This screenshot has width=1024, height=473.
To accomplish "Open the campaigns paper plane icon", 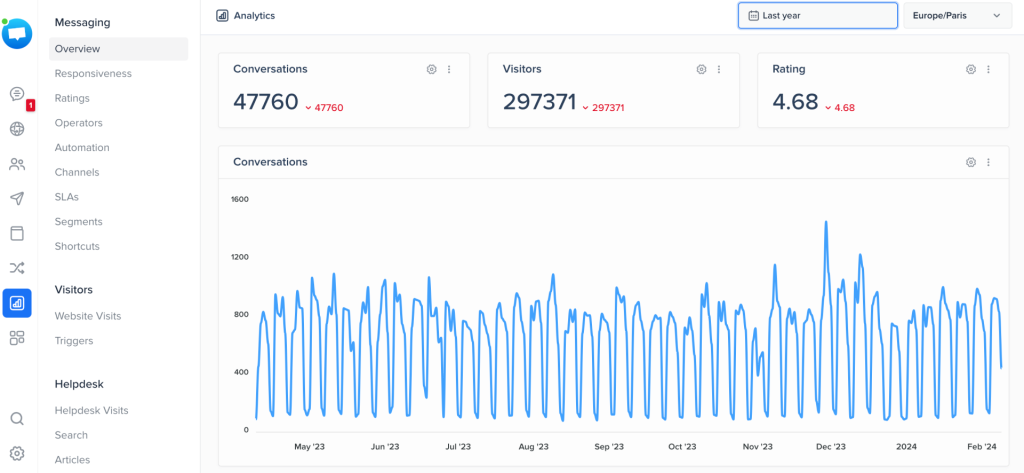I will (17, 199).
